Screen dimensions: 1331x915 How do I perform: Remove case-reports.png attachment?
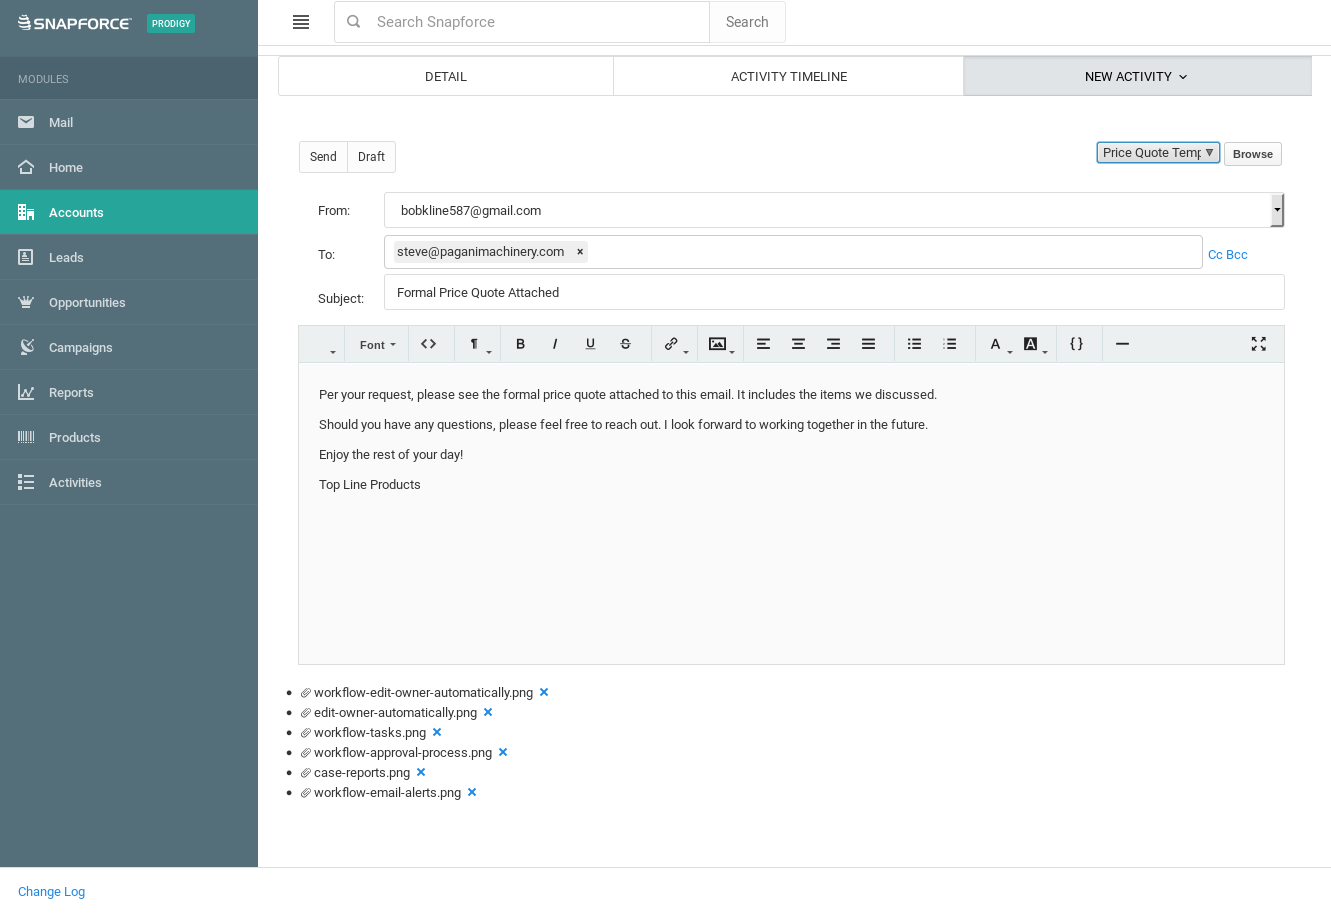[421, 772]
